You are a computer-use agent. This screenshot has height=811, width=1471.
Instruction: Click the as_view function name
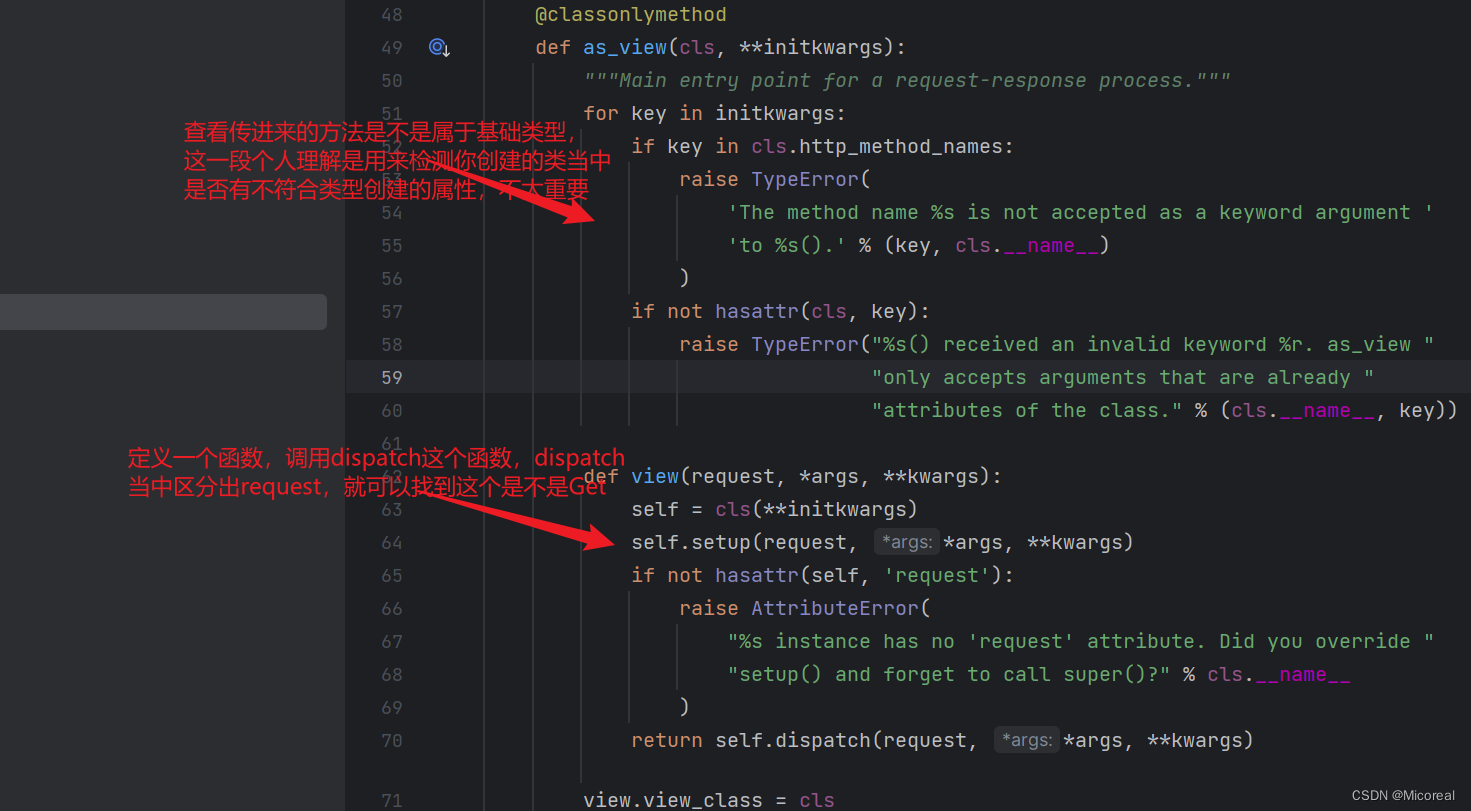625,47
